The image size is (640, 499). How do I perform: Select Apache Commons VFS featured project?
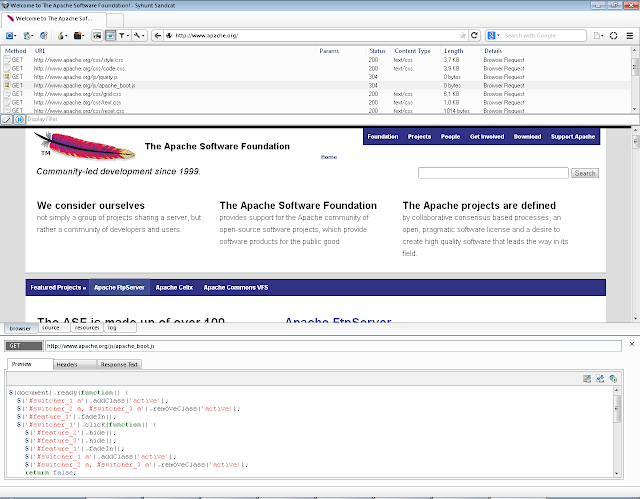coord(236,288)
